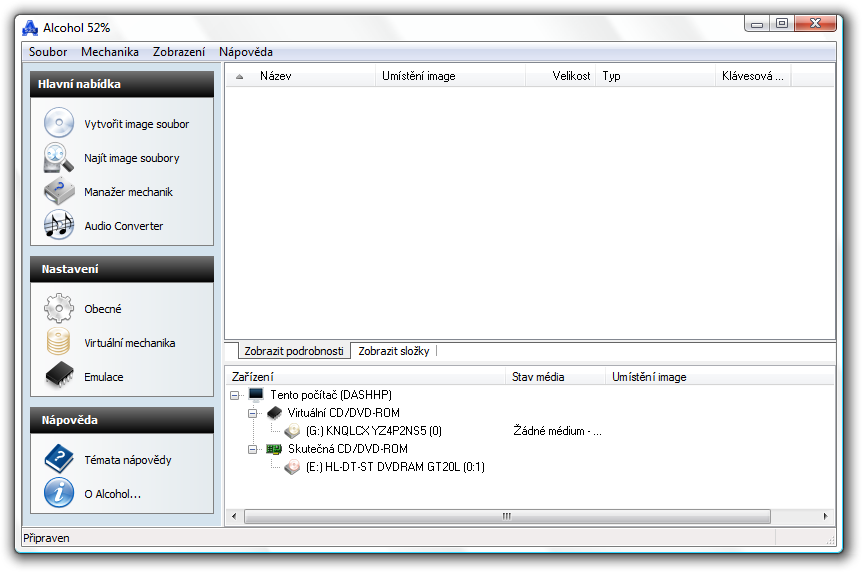Click the horizontal scrollbar thumb
Screen dimensions: 862x572
(507, 516)
